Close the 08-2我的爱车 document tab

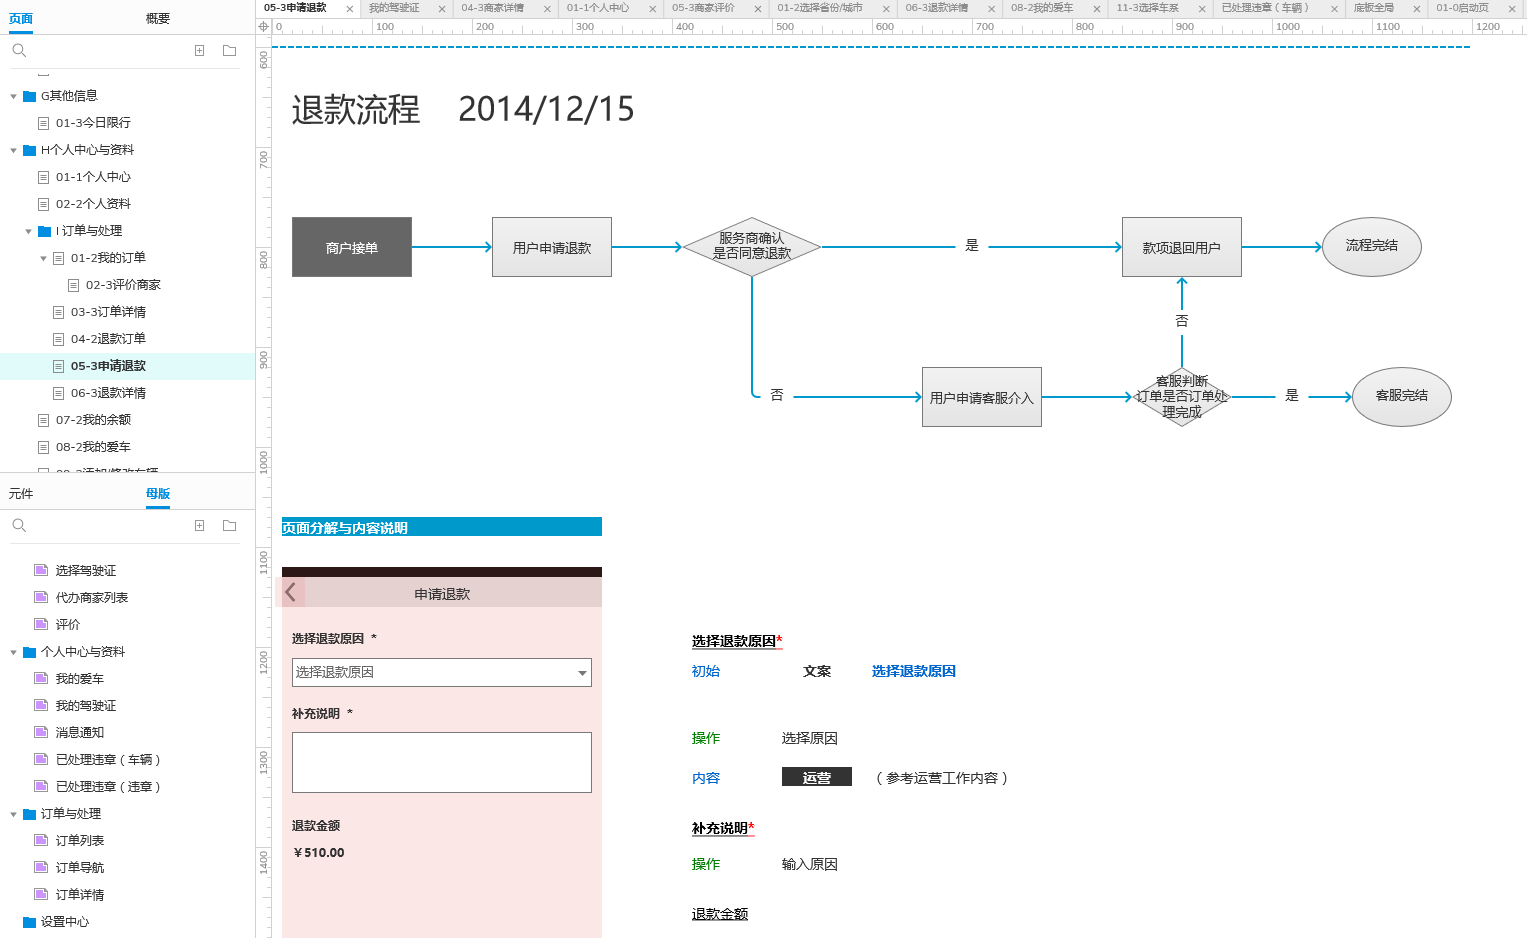[1096, 9]
